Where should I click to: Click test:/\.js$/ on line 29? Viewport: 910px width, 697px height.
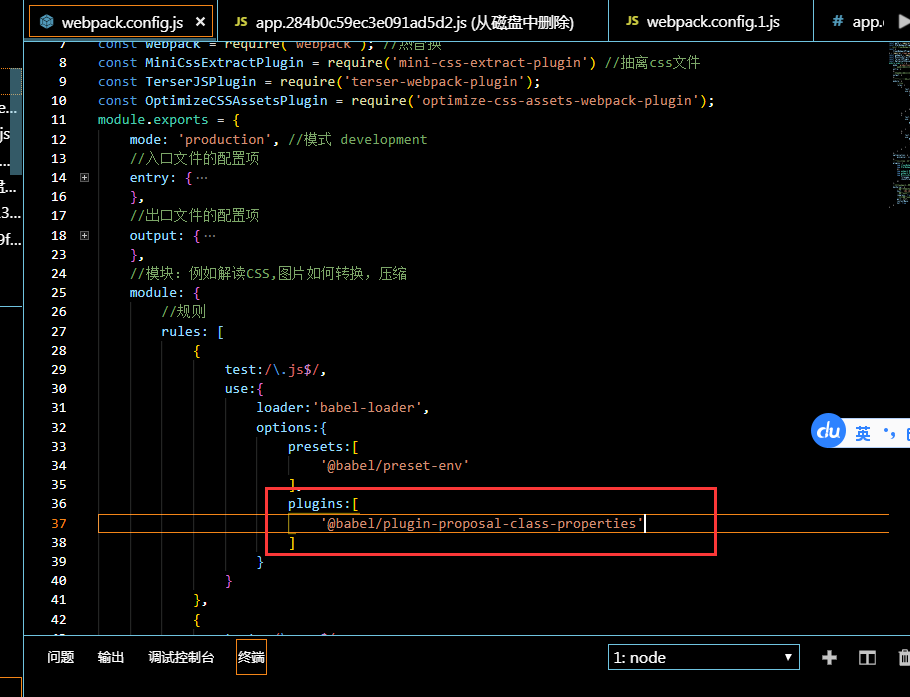272,370
